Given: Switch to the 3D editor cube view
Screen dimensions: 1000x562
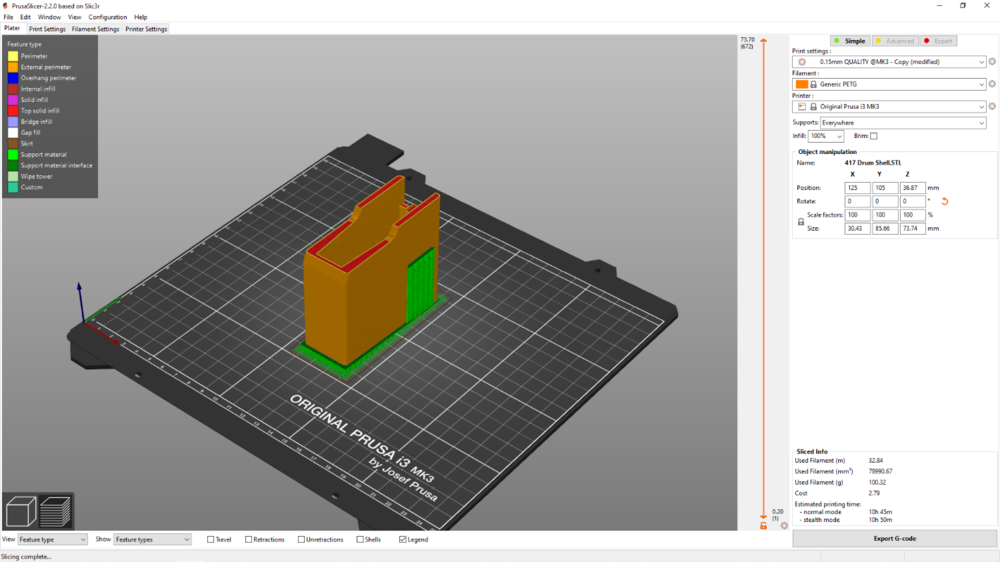Looking at the screenshot, I should point(21,512).
